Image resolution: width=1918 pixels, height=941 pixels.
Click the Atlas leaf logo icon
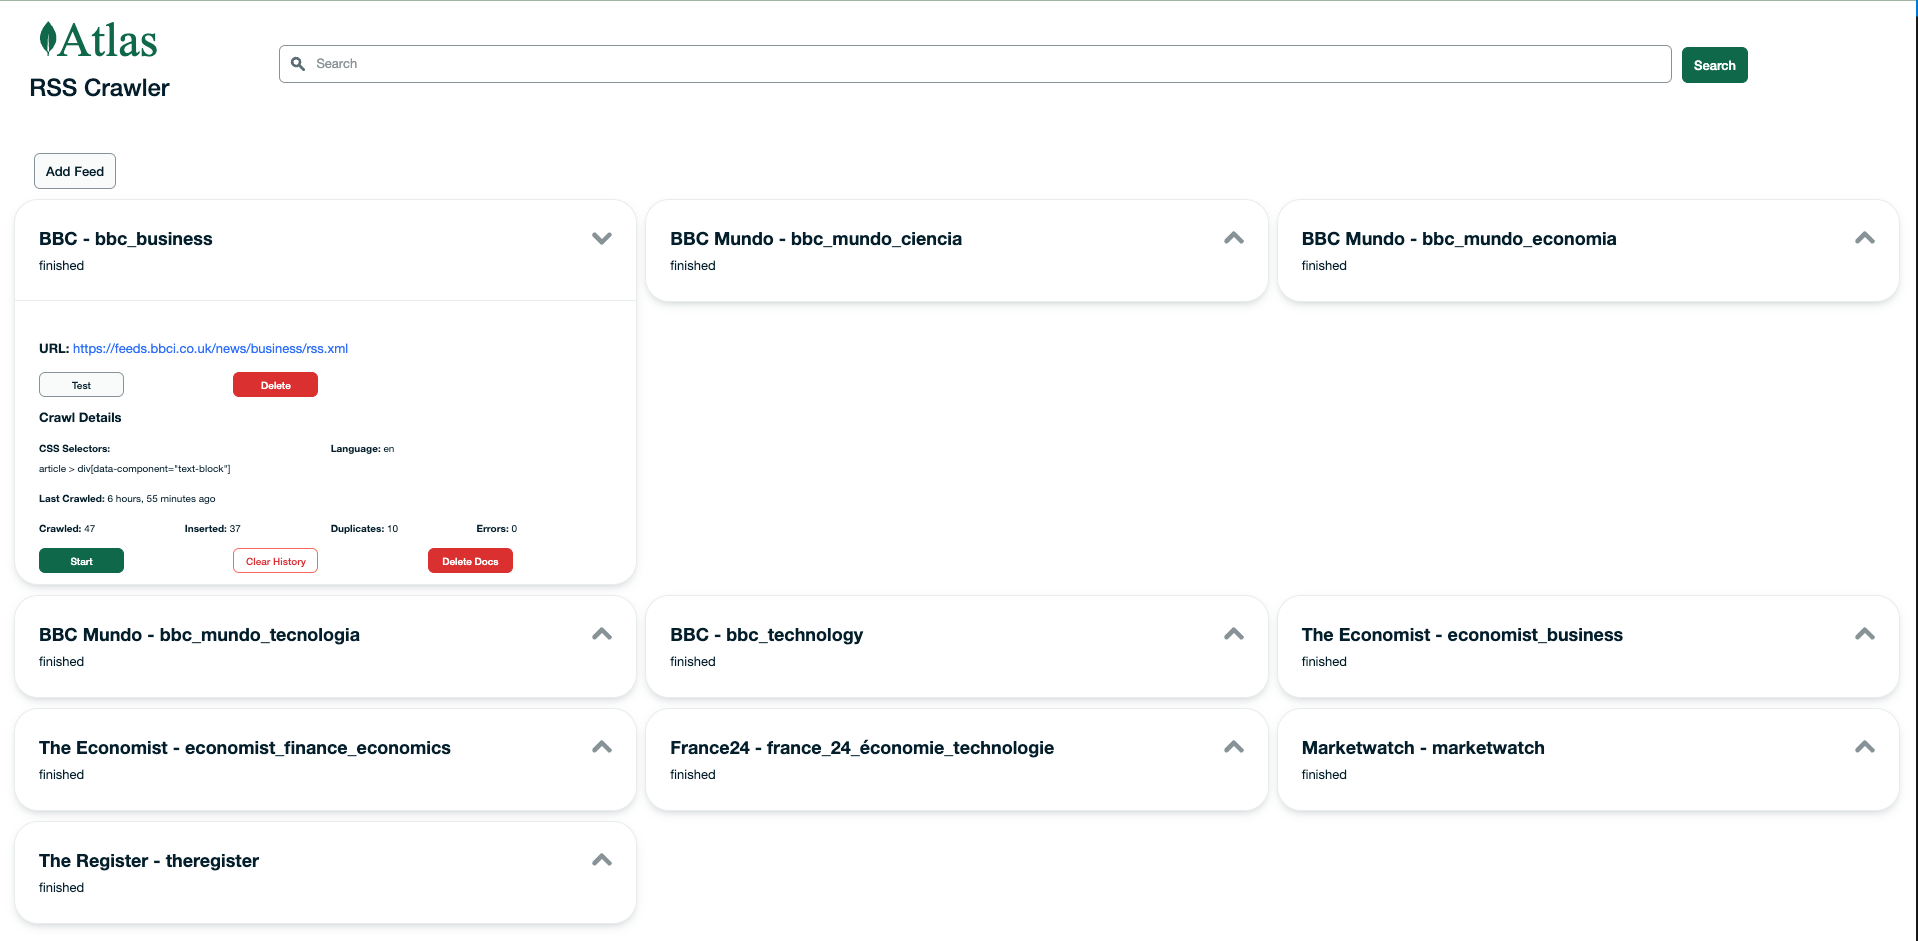point(47,39)
